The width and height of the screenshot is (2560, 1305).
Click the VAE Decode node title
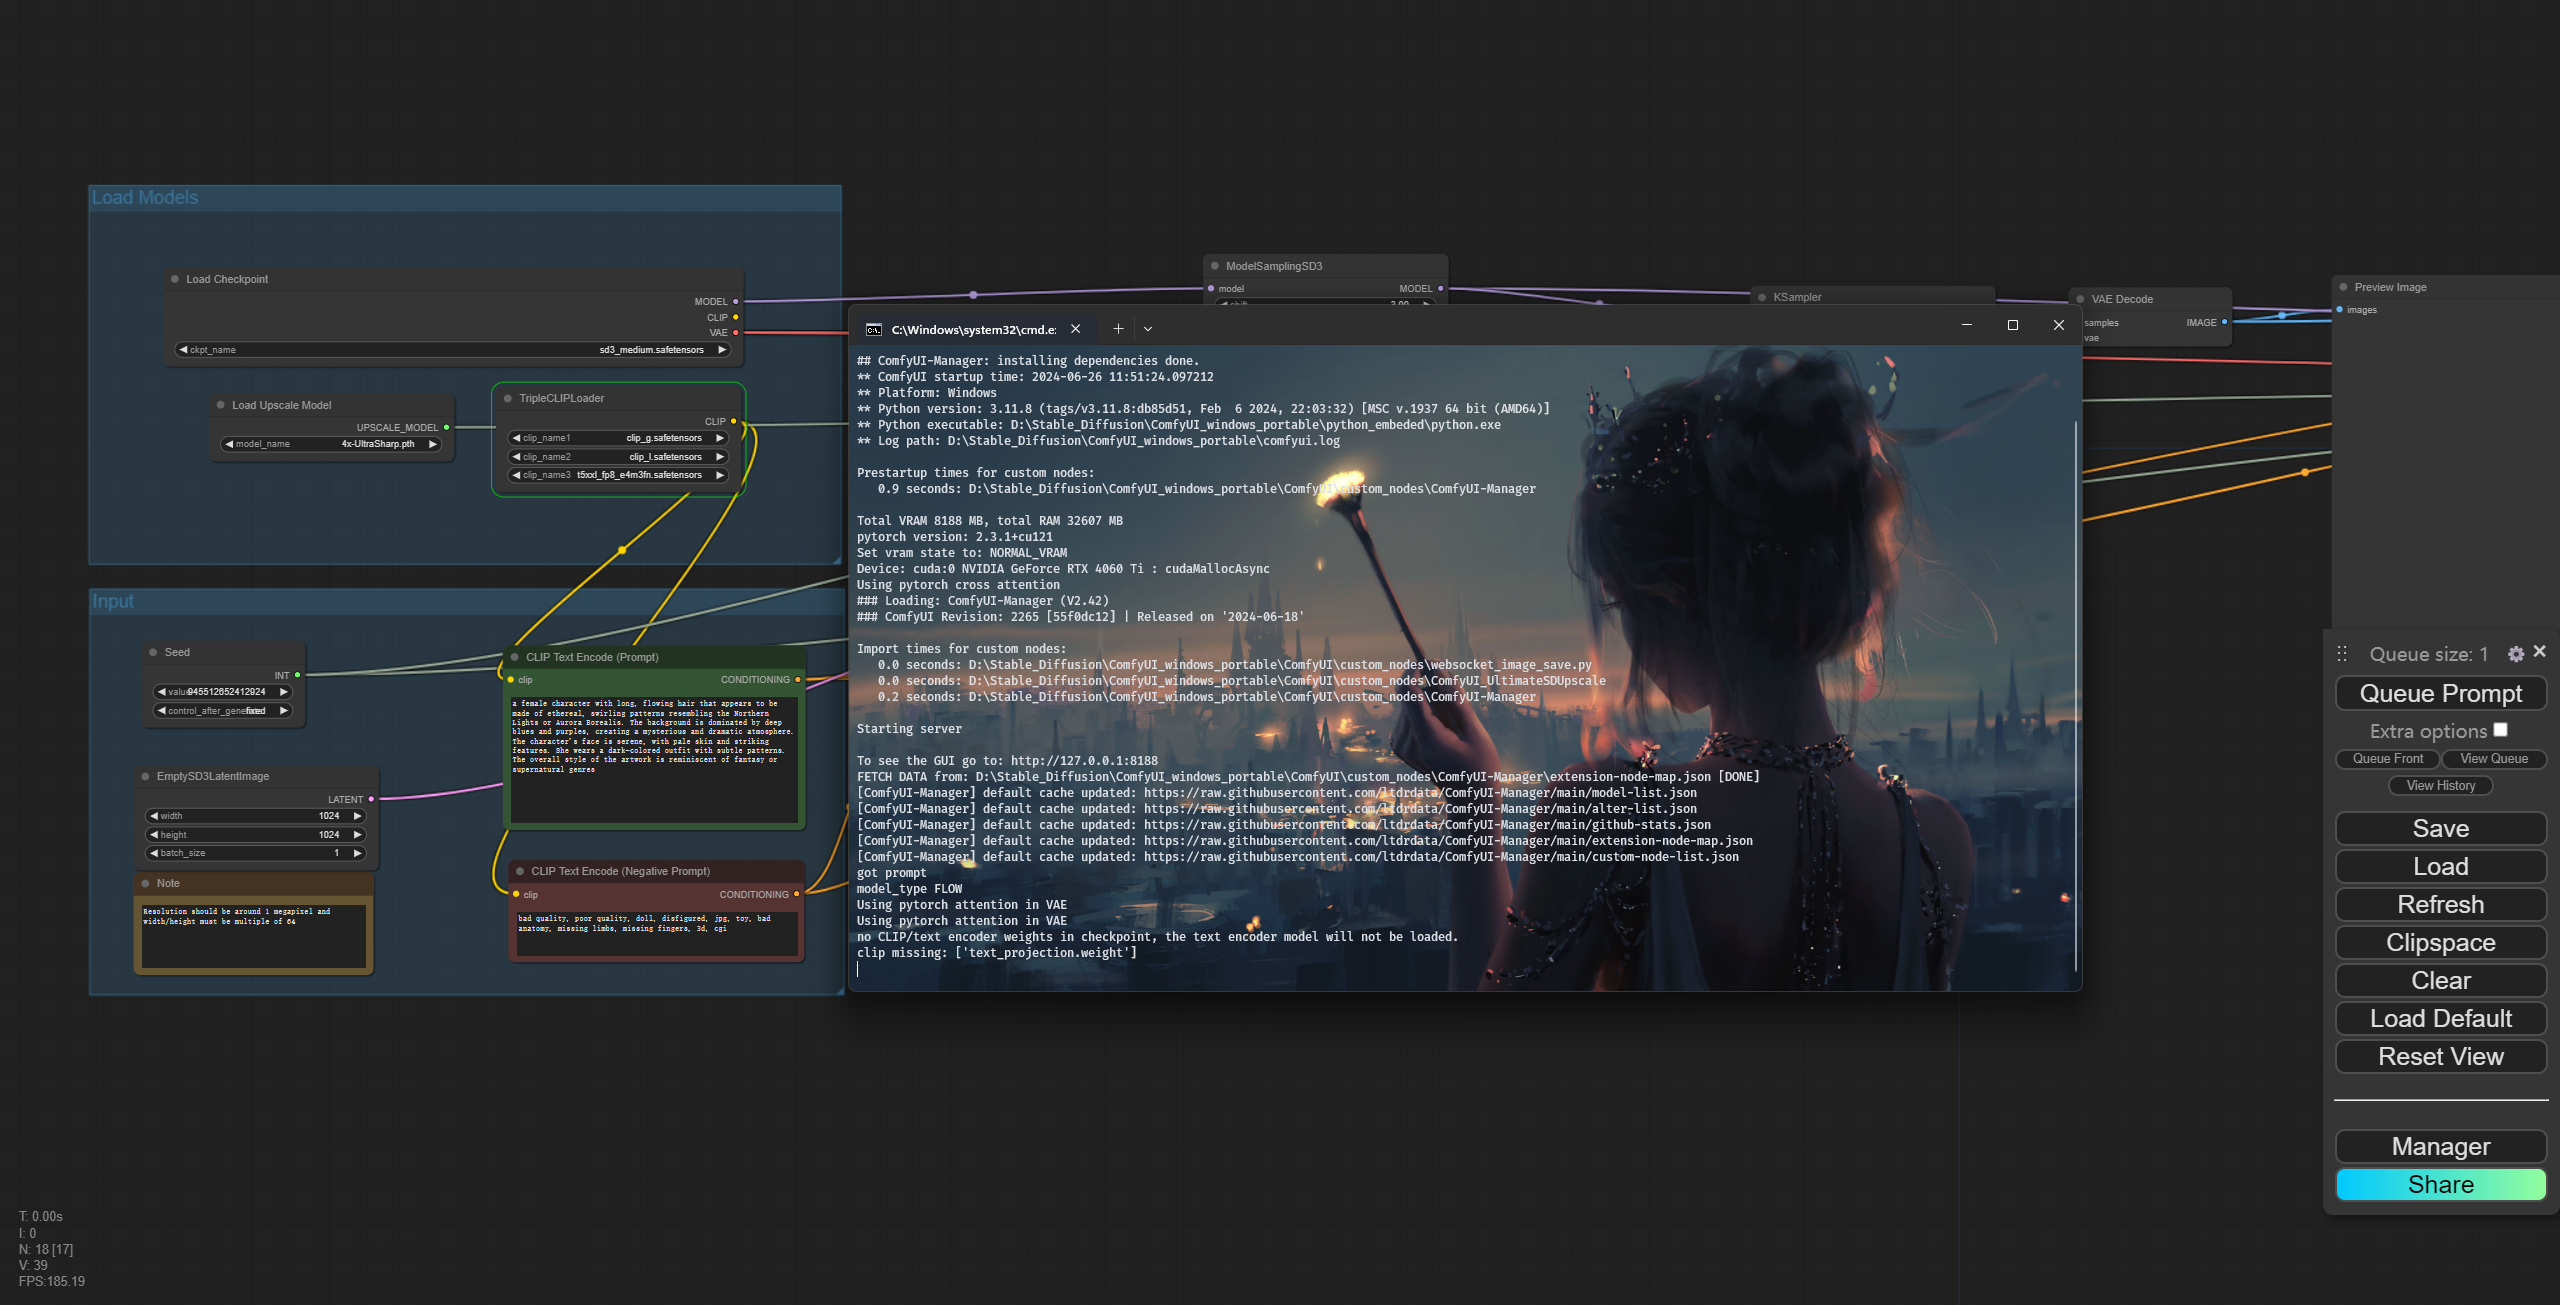point(2122,299)
